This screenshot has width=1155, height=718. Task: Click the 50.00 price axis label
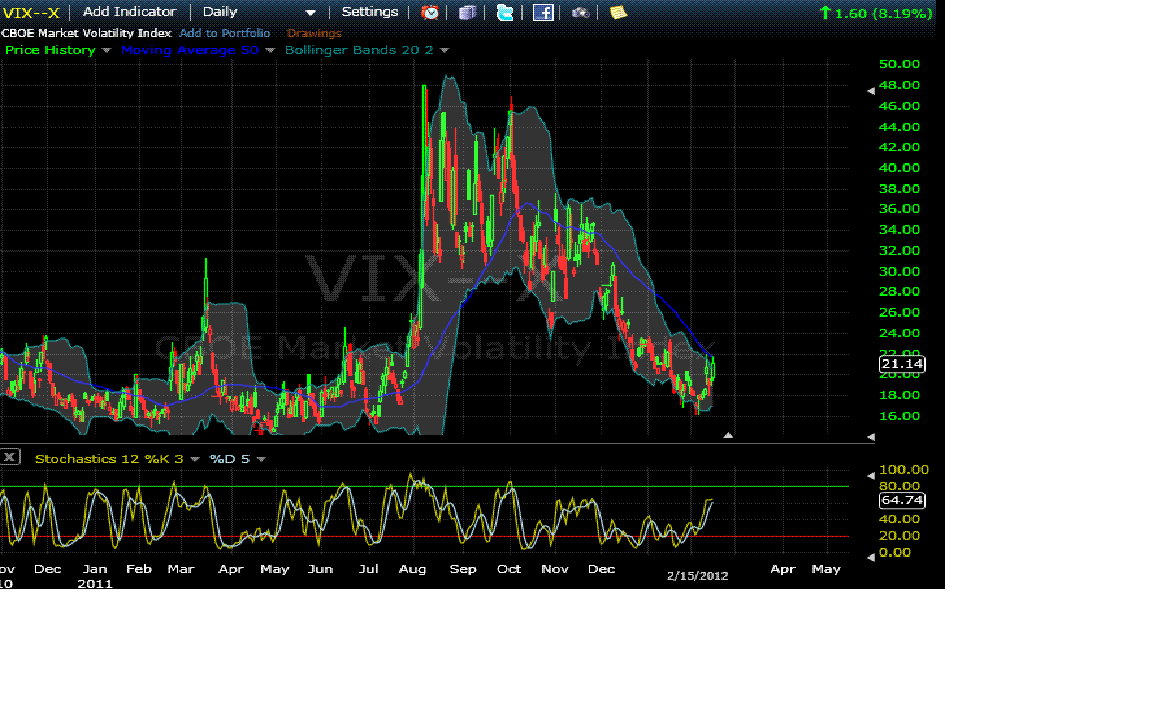899,64
